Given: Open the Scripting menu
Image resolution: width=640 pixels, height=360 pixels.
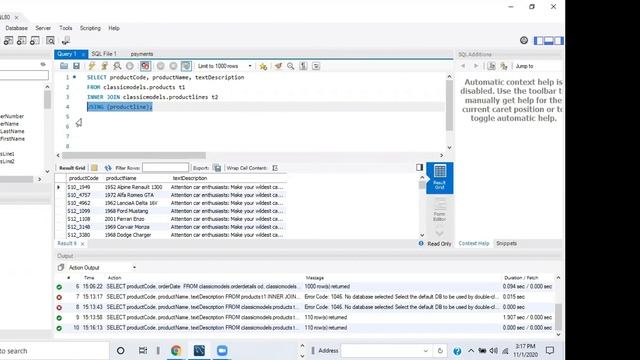Looking at the screenshot, I should [x=90, y=28].
